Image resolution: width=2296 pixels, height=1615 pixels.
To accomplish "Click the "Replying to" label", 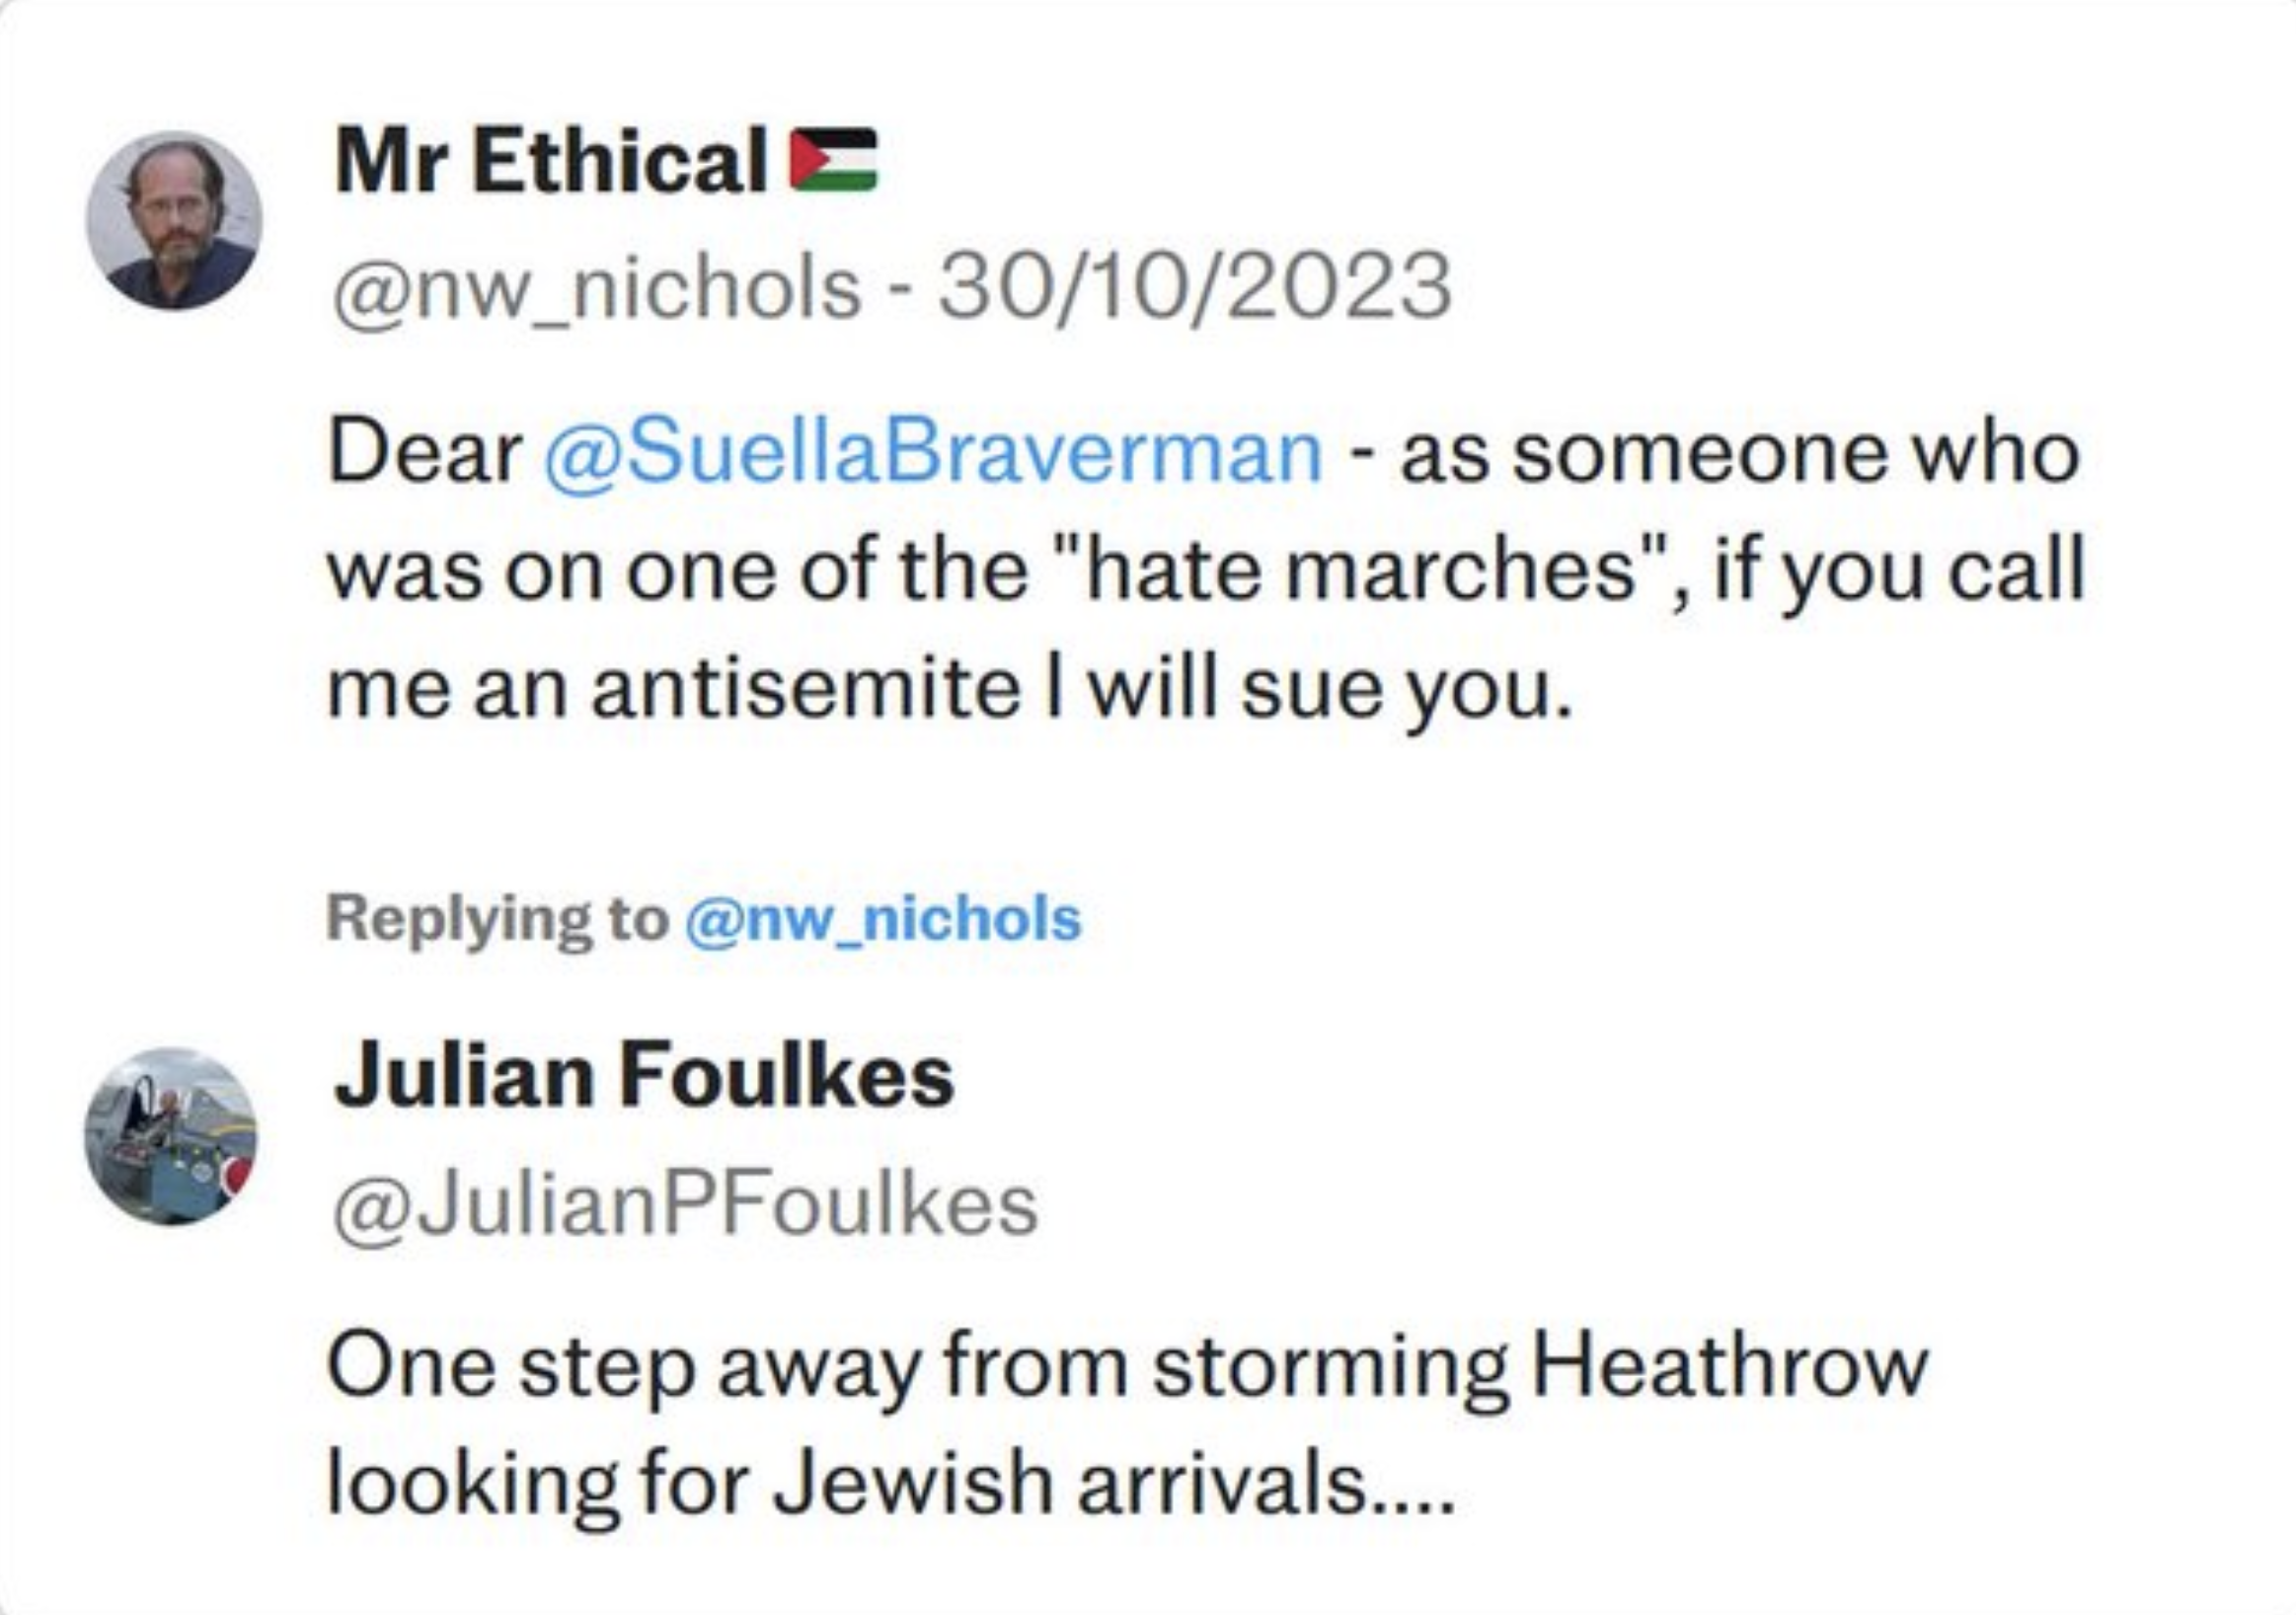I will coord(497,919).
